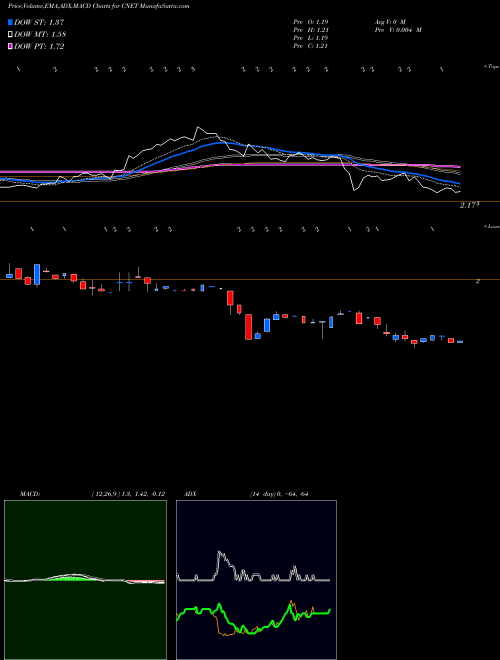This screenshot has height=660, width=500.
Task: Click the 'Pre C: 1.21' value
Action: tap(310, 46)
